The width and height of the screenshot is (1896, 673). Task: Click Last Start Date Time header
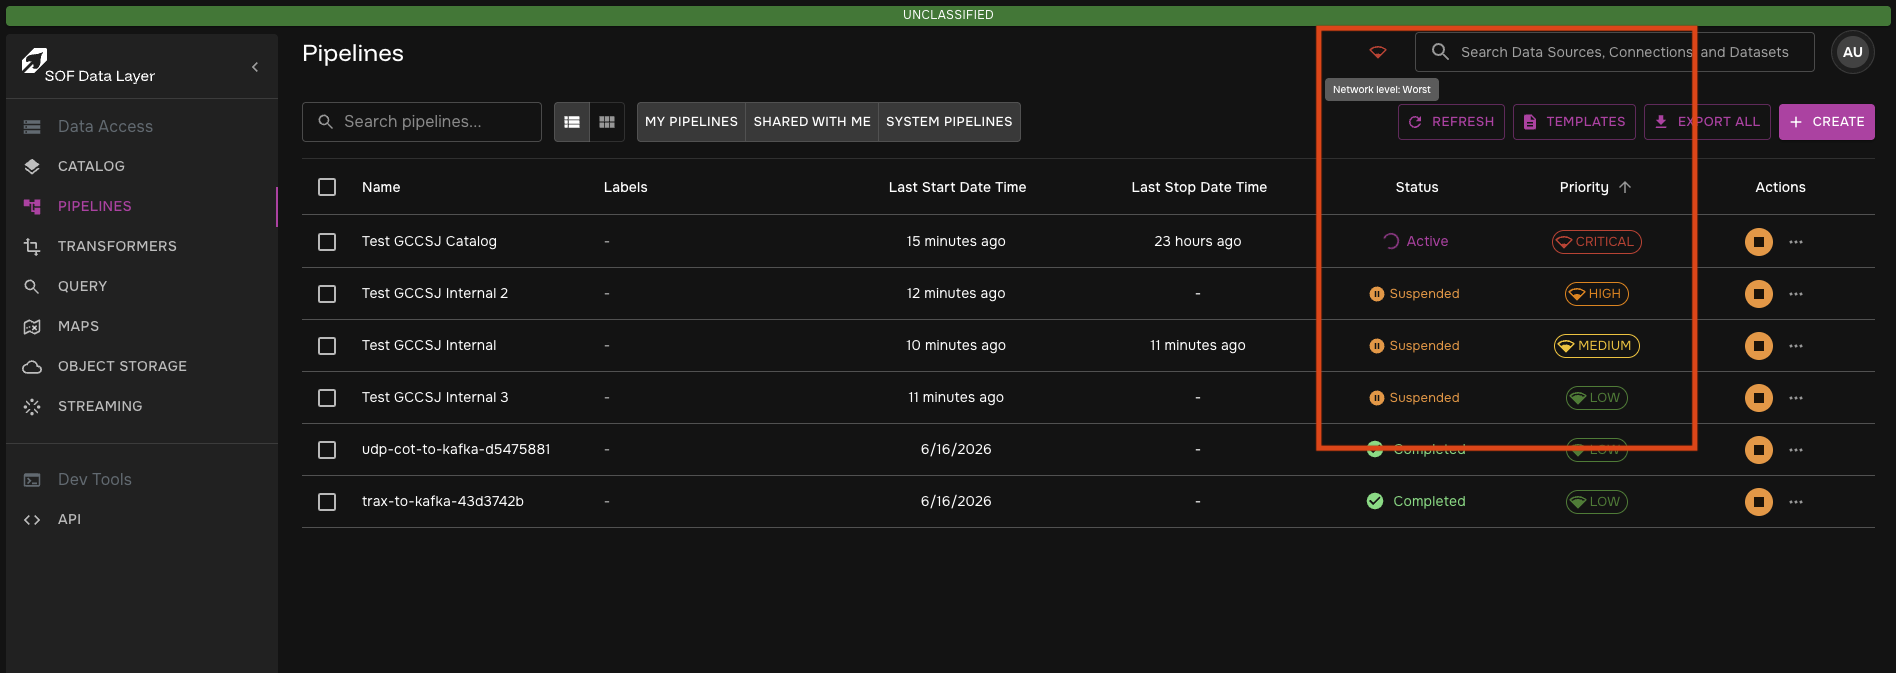[x=957, y=187]
